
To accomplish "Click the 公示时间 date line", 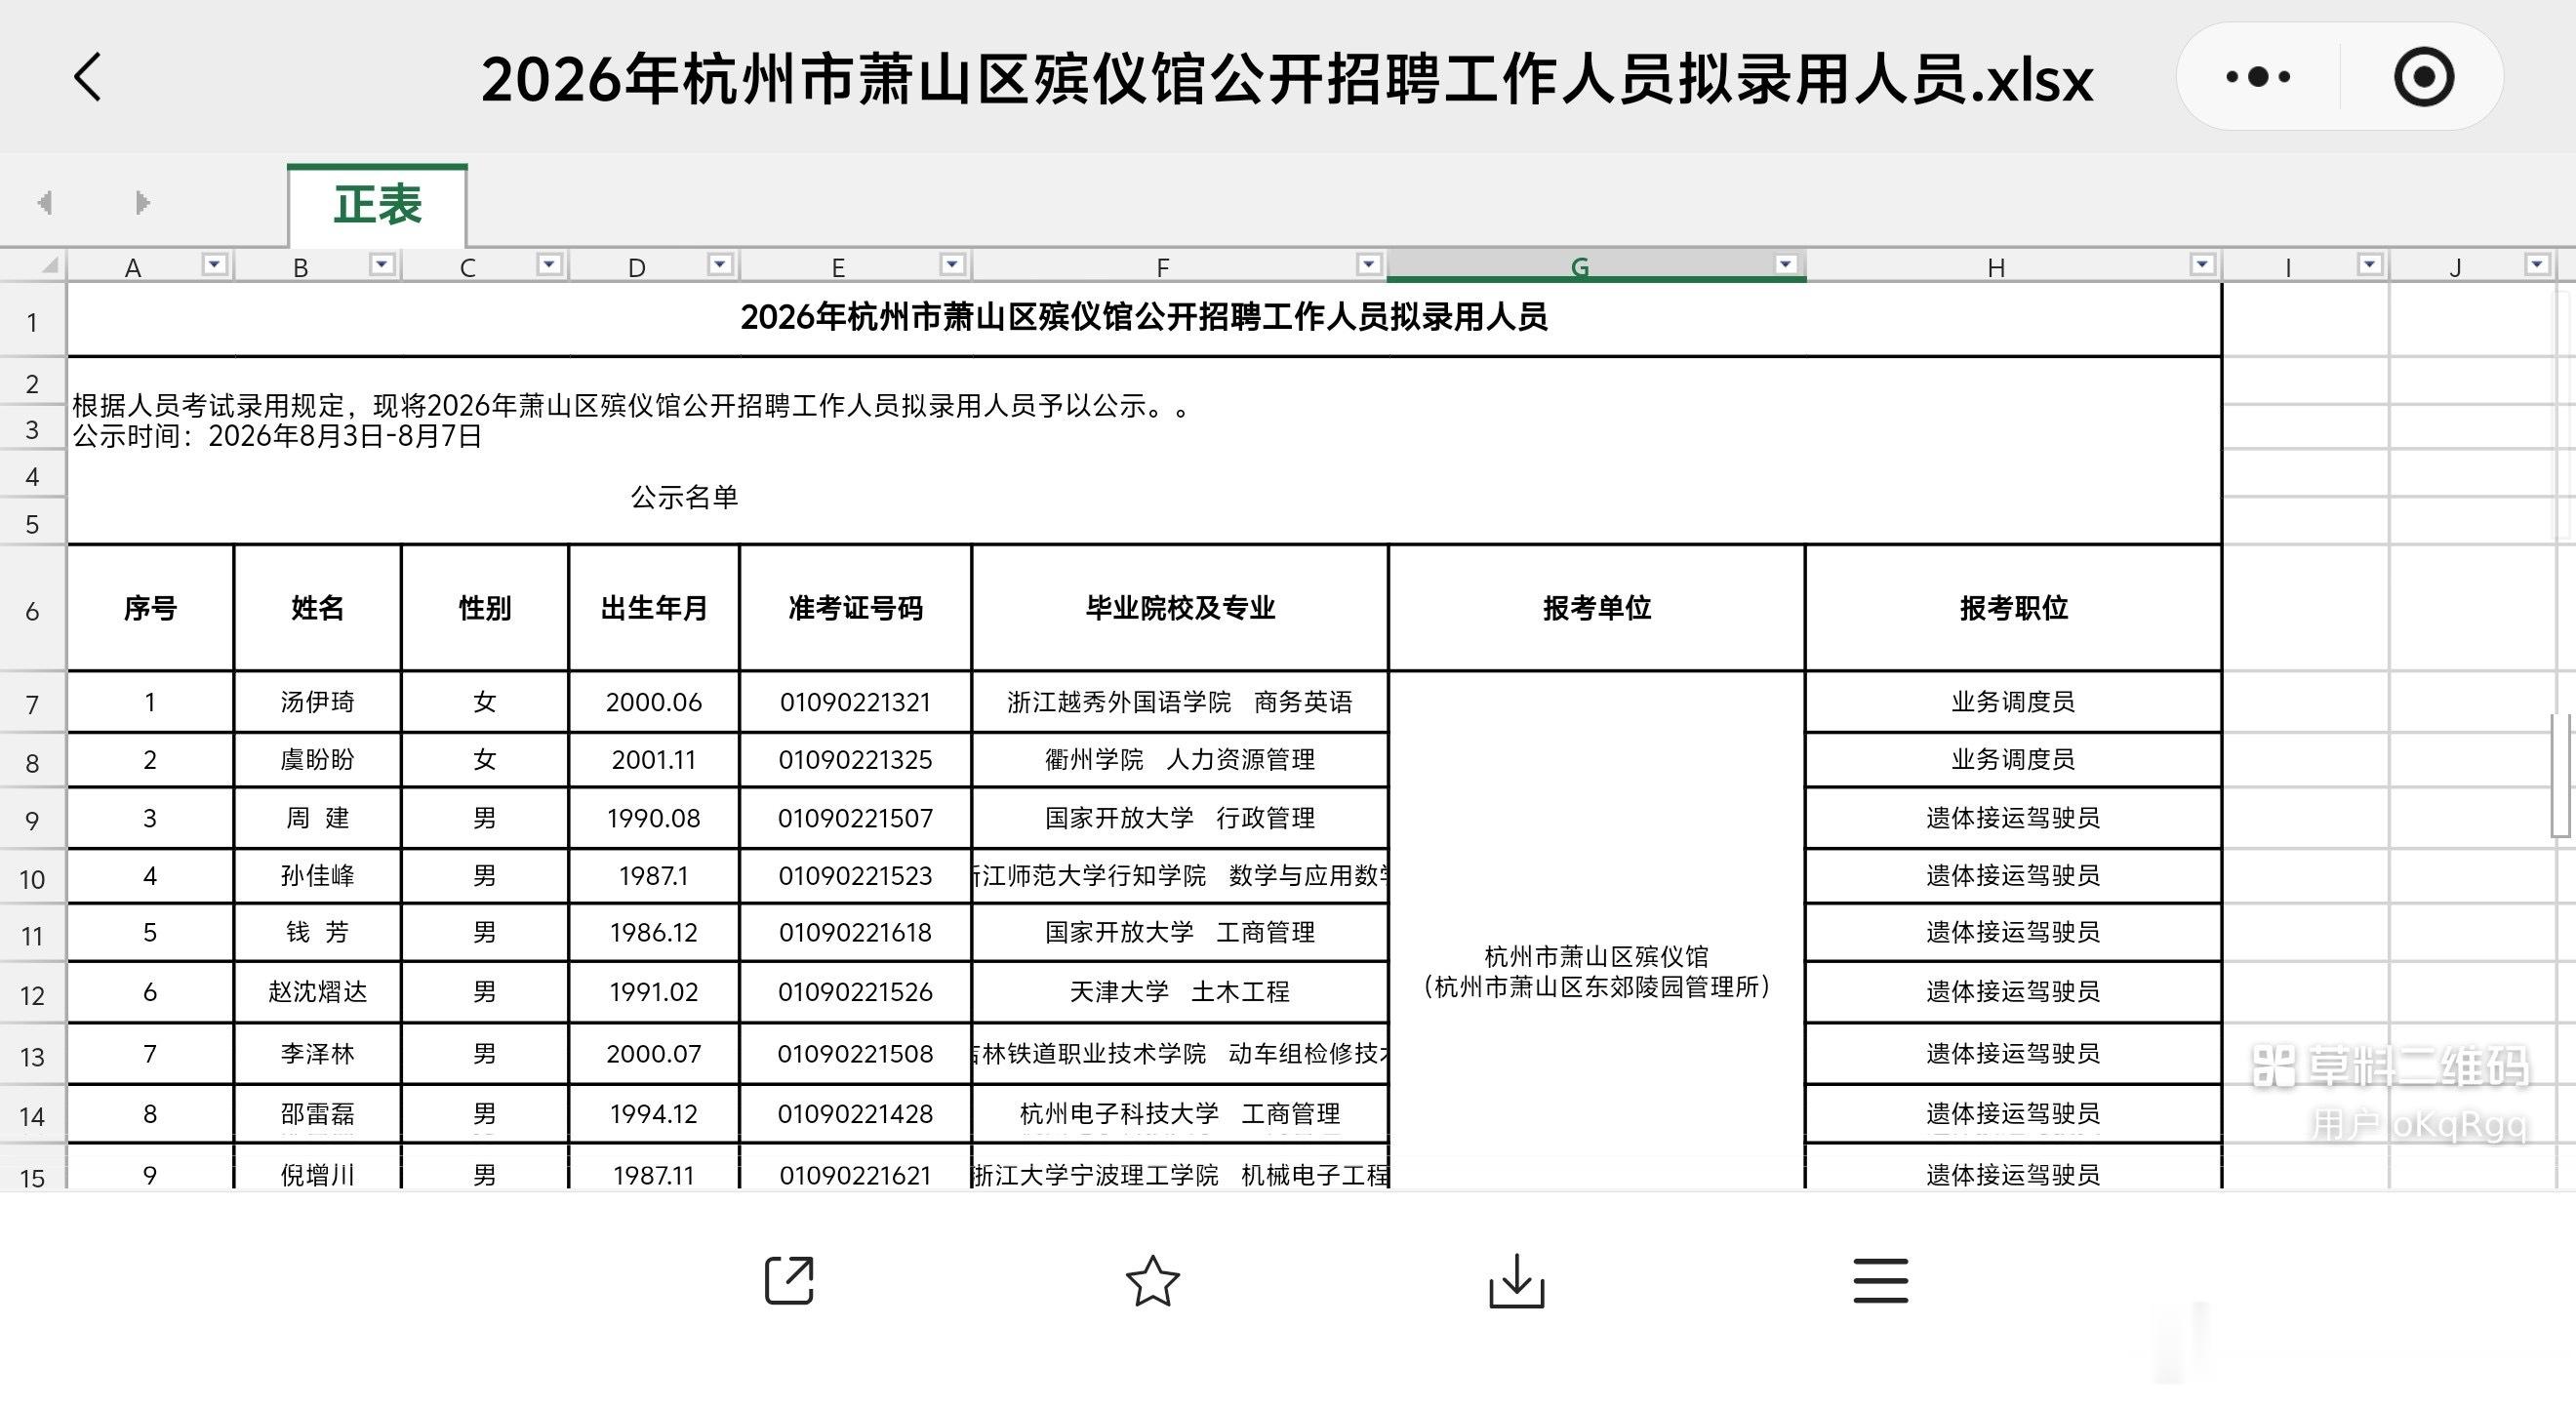I will pyautogui.click(x=277, y=436).
